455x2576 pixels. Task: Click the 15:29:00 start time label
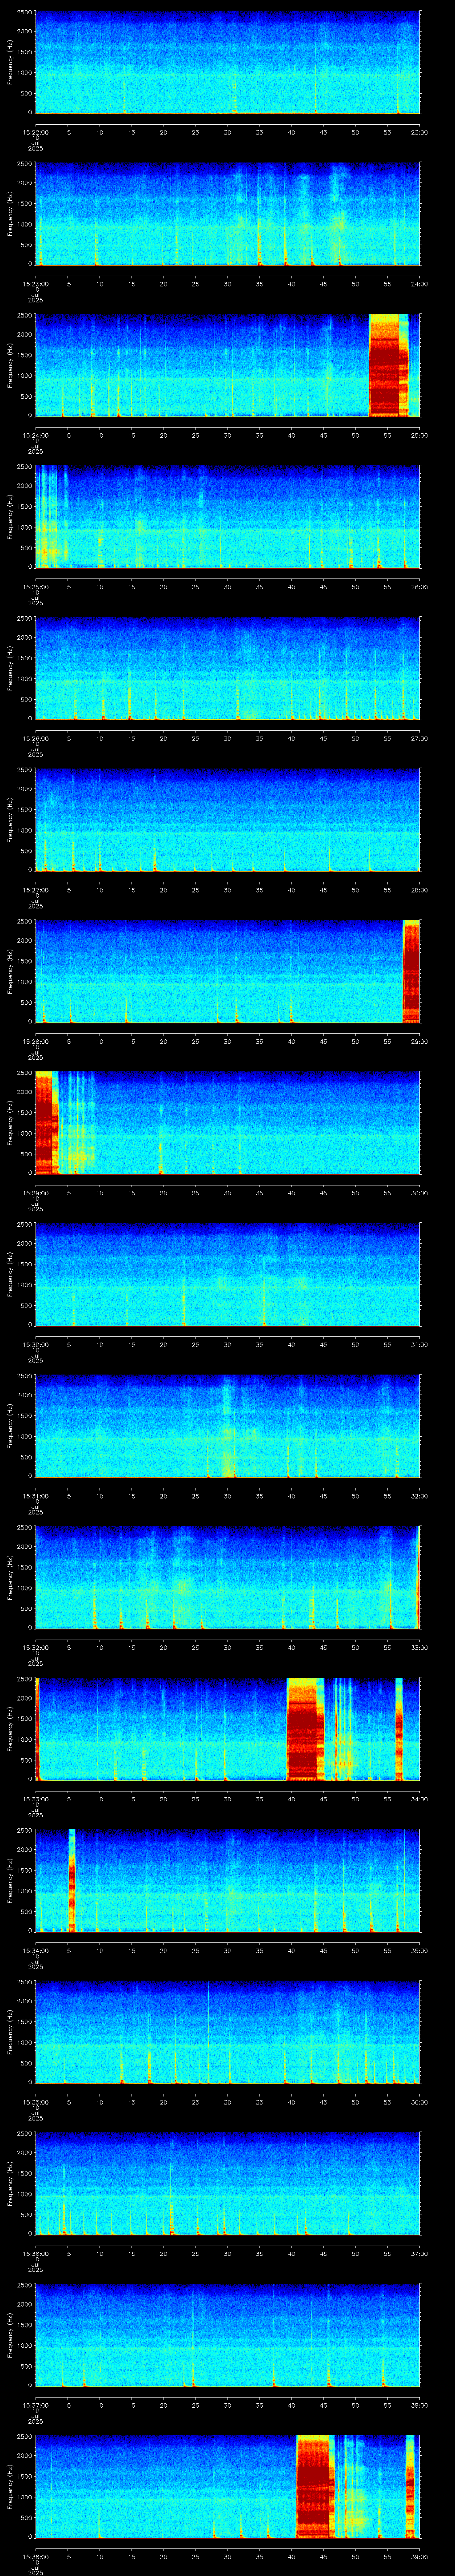click(x=35, y=1193)
